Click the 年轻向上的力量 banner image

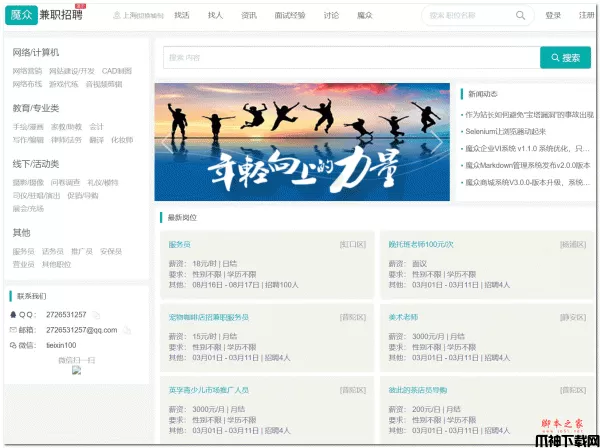[x=302, y=142]
